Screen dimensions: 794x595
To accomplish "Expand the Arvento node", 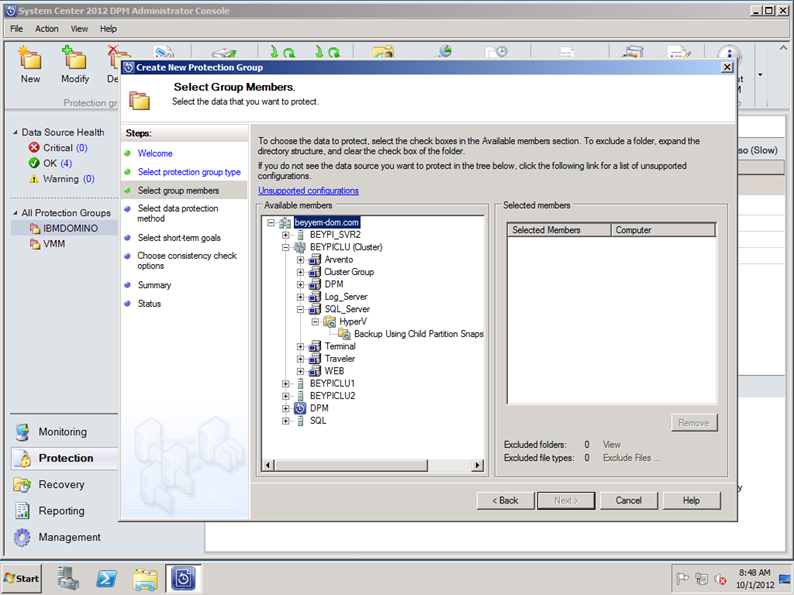I will [x=301, y=260].
